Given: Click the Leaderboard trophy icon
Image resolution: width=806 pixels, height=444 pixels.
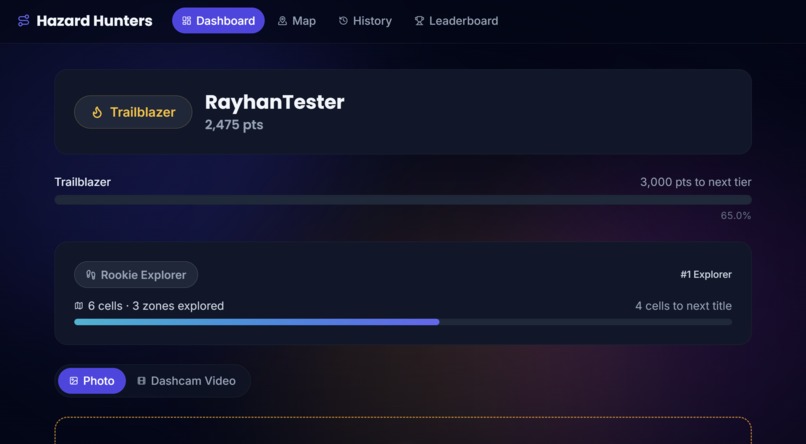Looking at the screenshot, I should click(x=419, y=21).
